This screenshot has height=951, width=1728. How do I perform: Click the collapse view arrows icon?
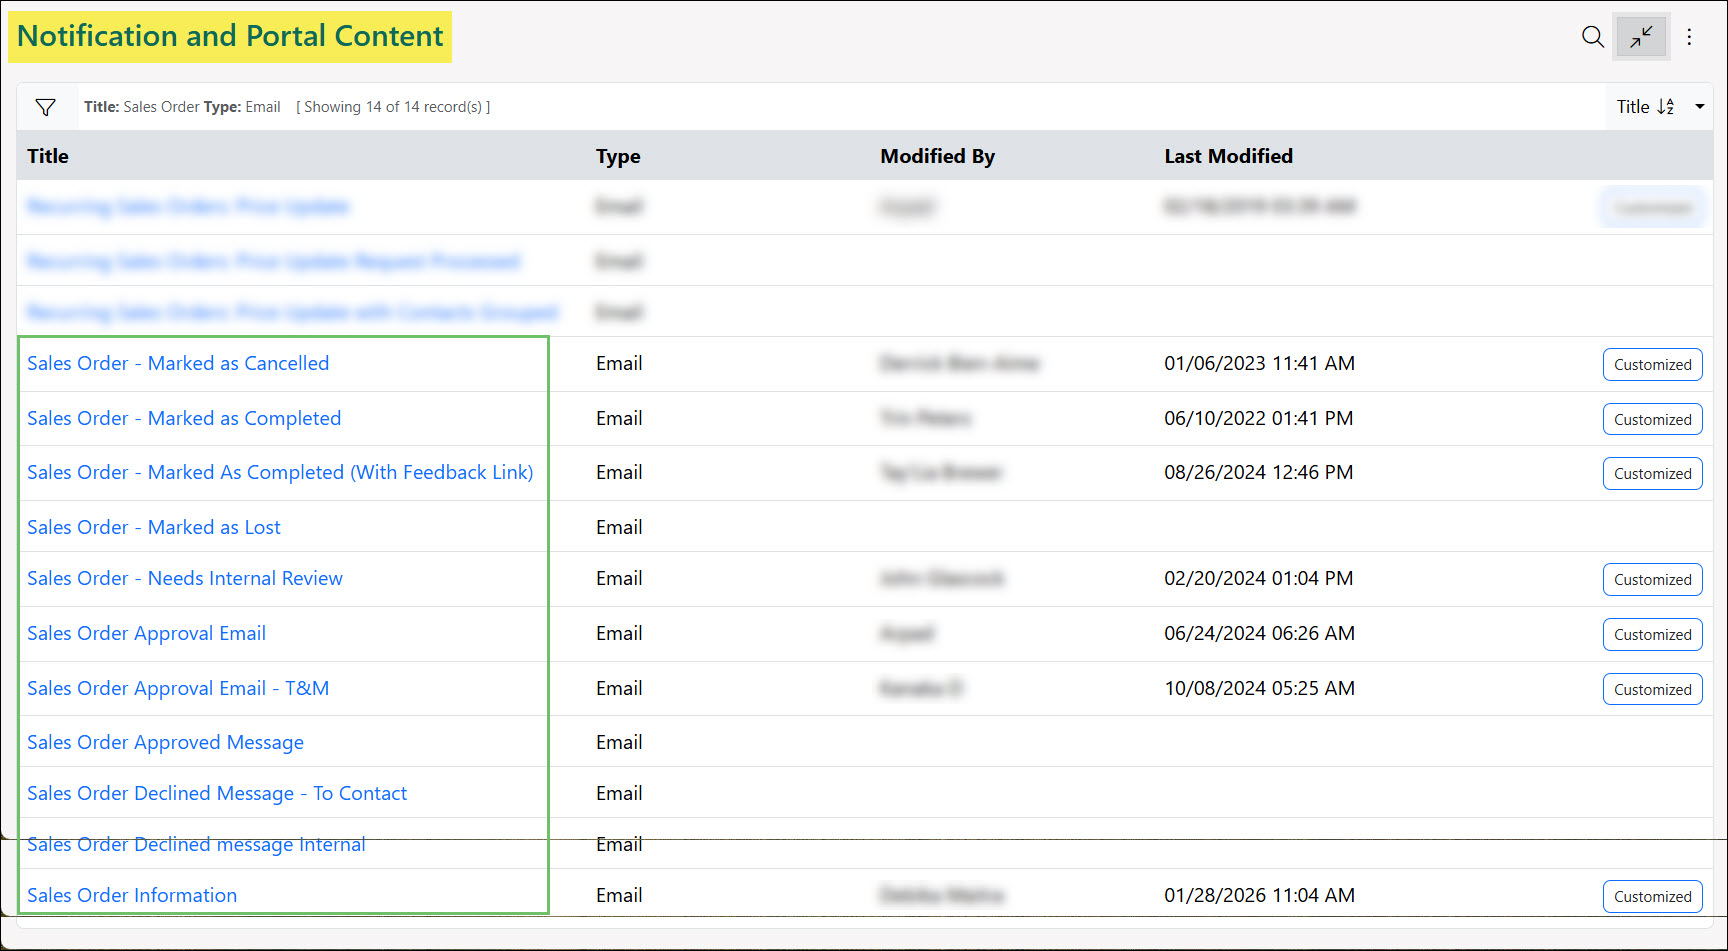(1641, 38)
